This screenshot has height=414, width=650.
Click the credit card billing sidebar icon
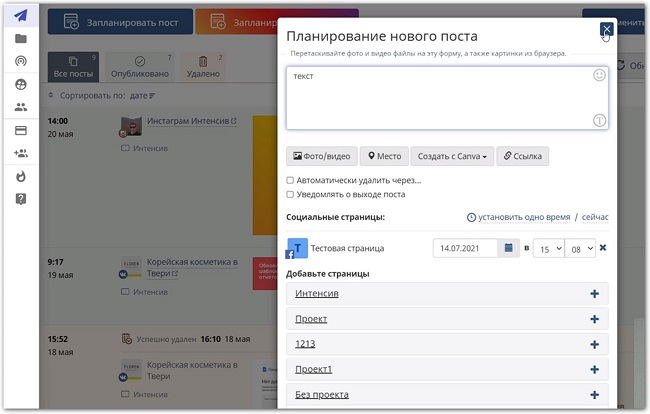coord(20,130)
